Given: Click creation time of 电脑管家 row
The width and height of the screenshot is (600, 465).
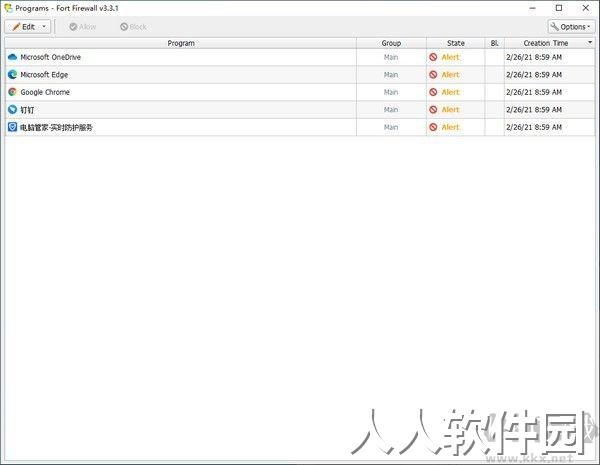Looking at the screenshot, I should [x=534, y=127].
